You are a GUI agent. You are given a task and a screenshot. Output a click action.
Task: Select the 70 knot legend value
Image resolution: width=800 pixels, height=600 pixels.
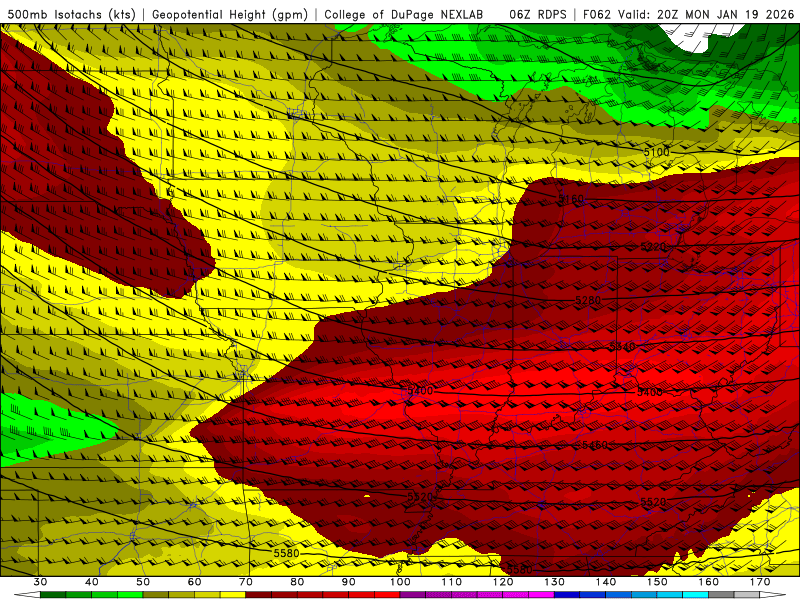246,582
